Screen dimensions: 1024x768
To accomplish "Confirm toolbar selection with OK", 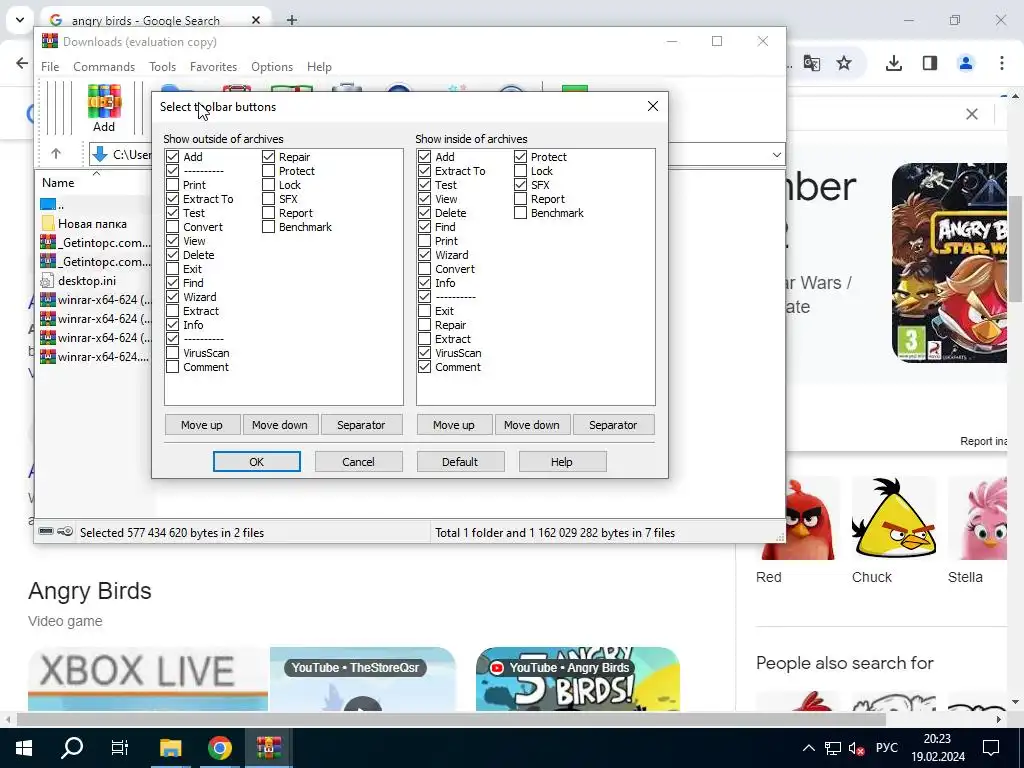I will (257, 462).
